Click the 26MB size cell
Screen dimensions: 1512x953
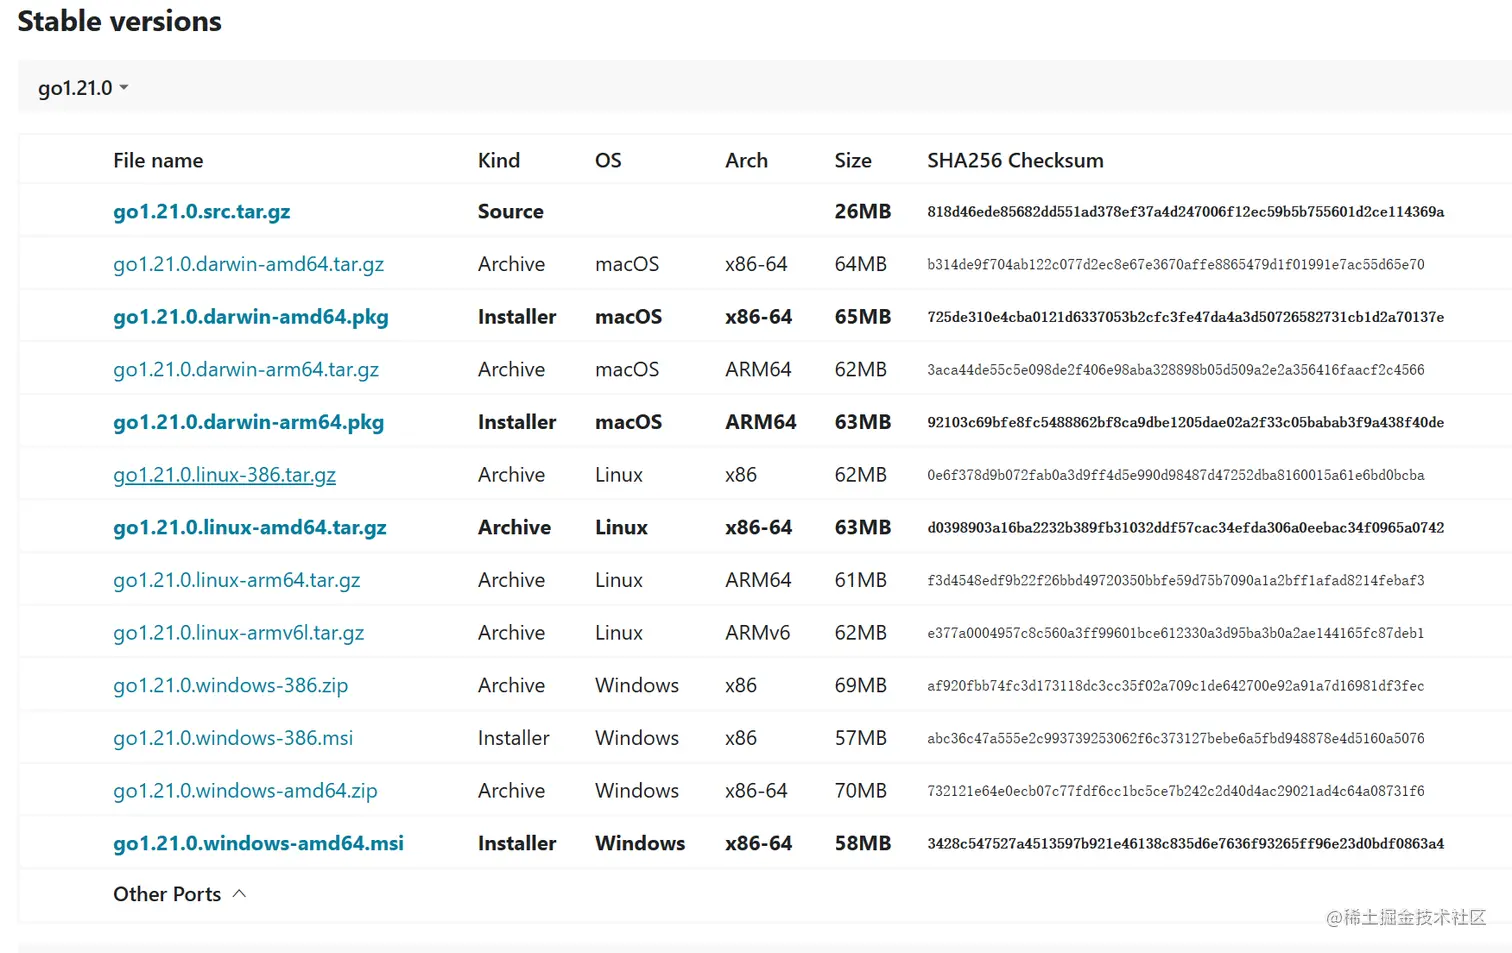click(x=863, y=211)
